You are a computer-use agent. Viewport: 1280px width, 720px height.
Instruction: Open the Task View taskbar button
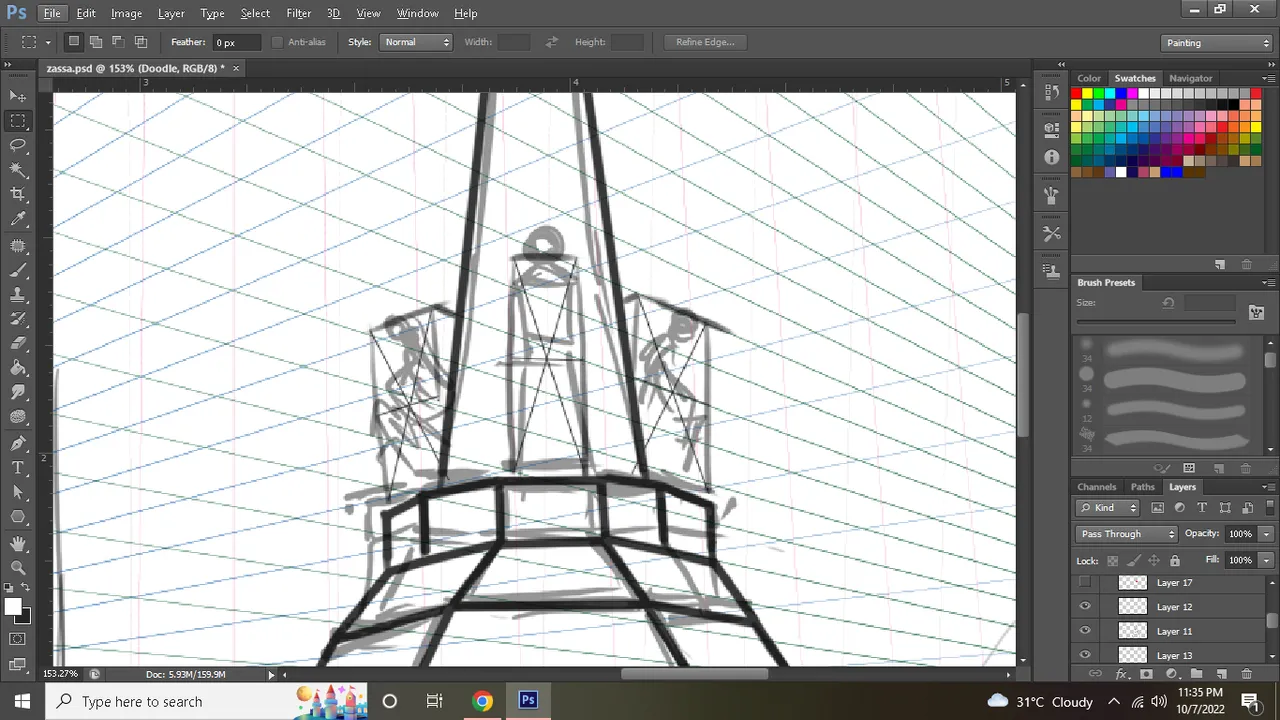[x=434, y=701]
